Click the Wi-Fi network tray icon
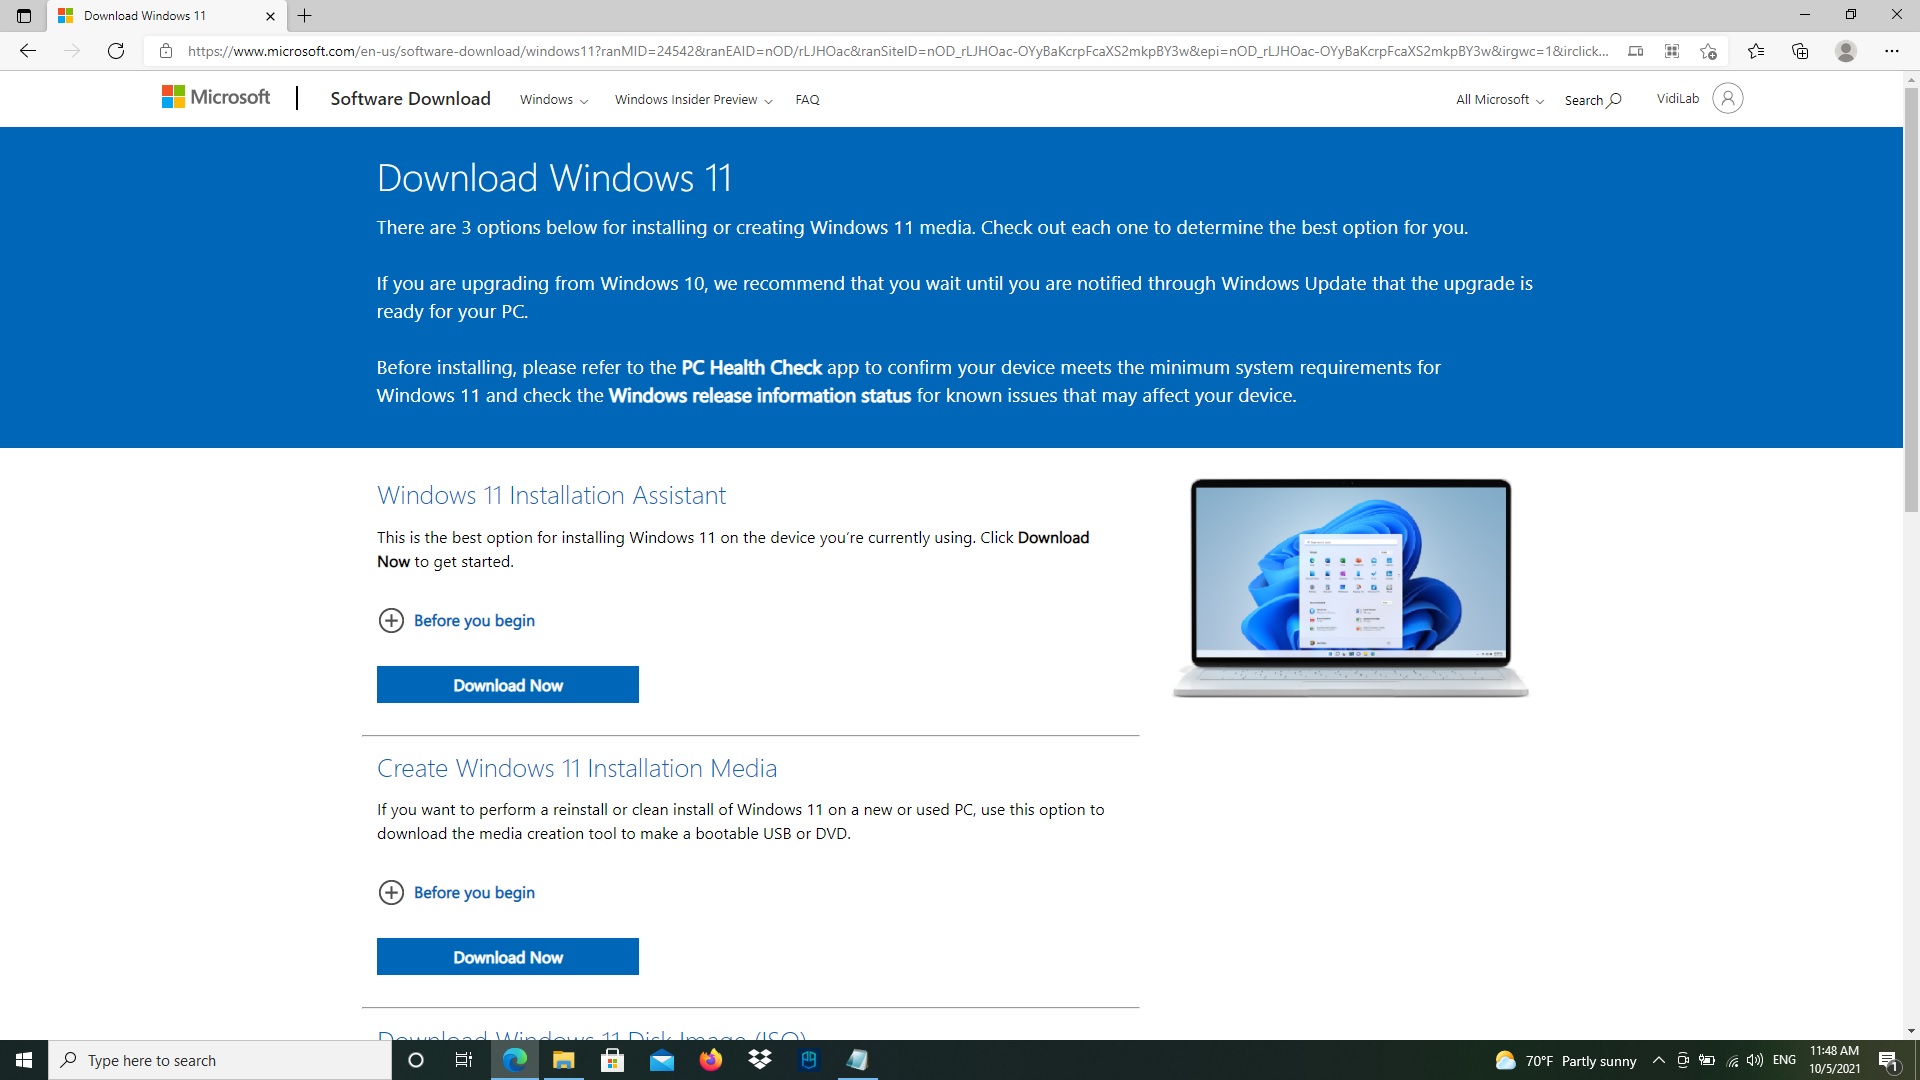 click(1732, 1060)
